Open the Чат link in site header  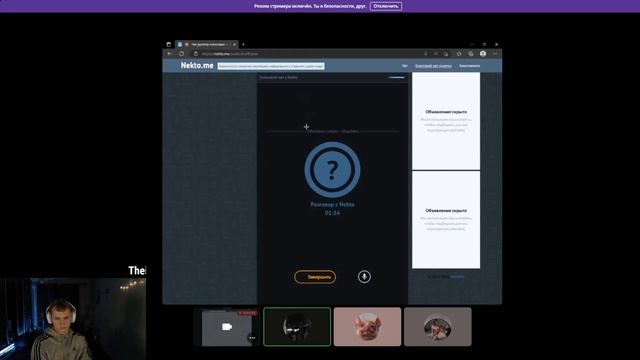pyautogui.click(x=404, y=66)
